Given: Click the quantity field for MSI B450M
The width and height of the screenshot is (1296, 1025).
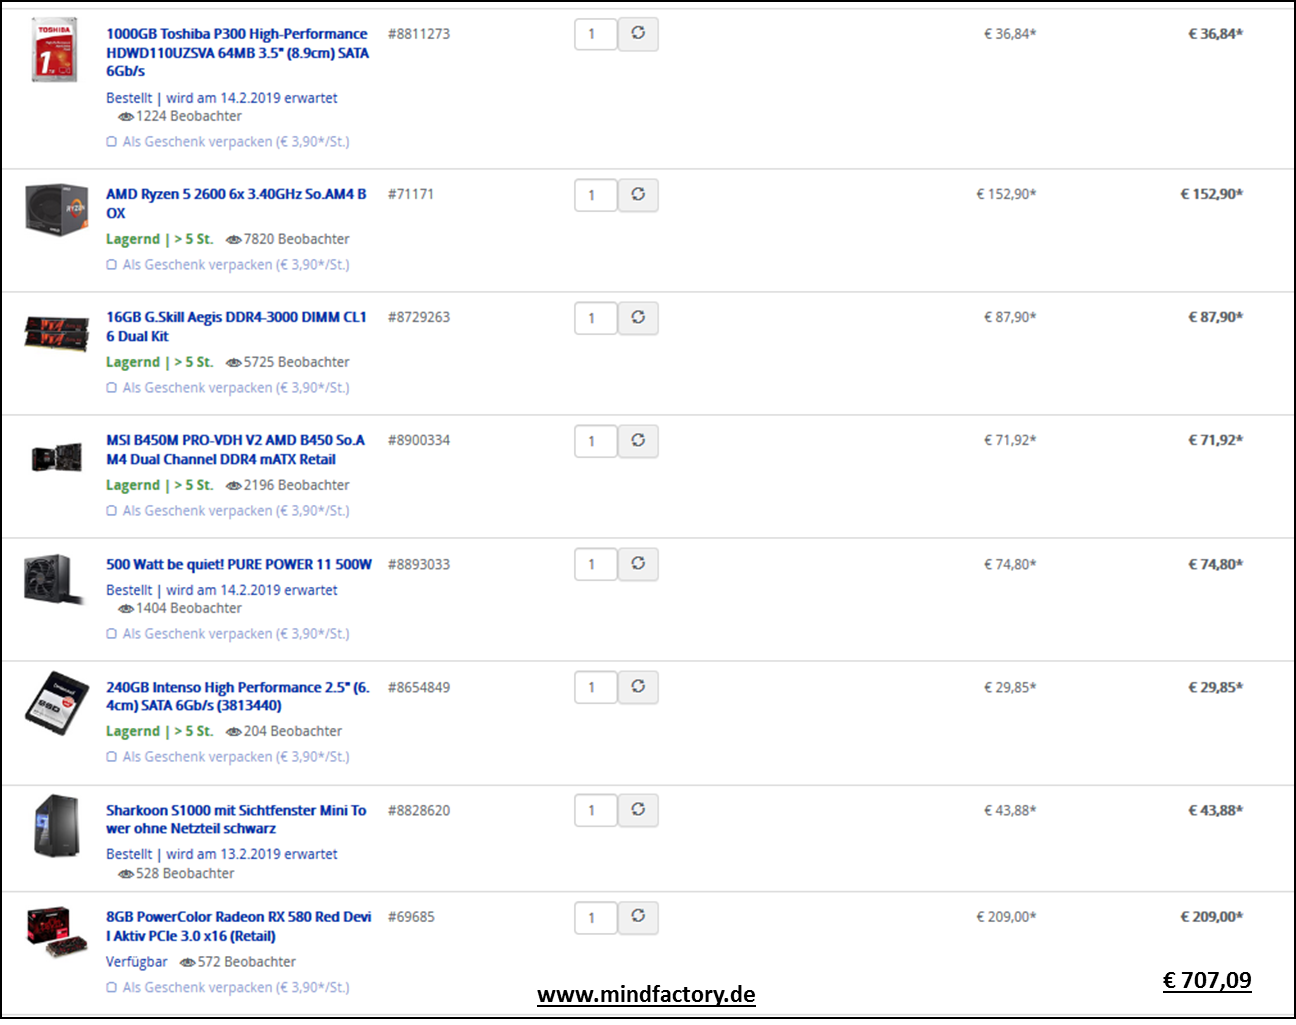Looking at the screenshot, I should 596,441.
